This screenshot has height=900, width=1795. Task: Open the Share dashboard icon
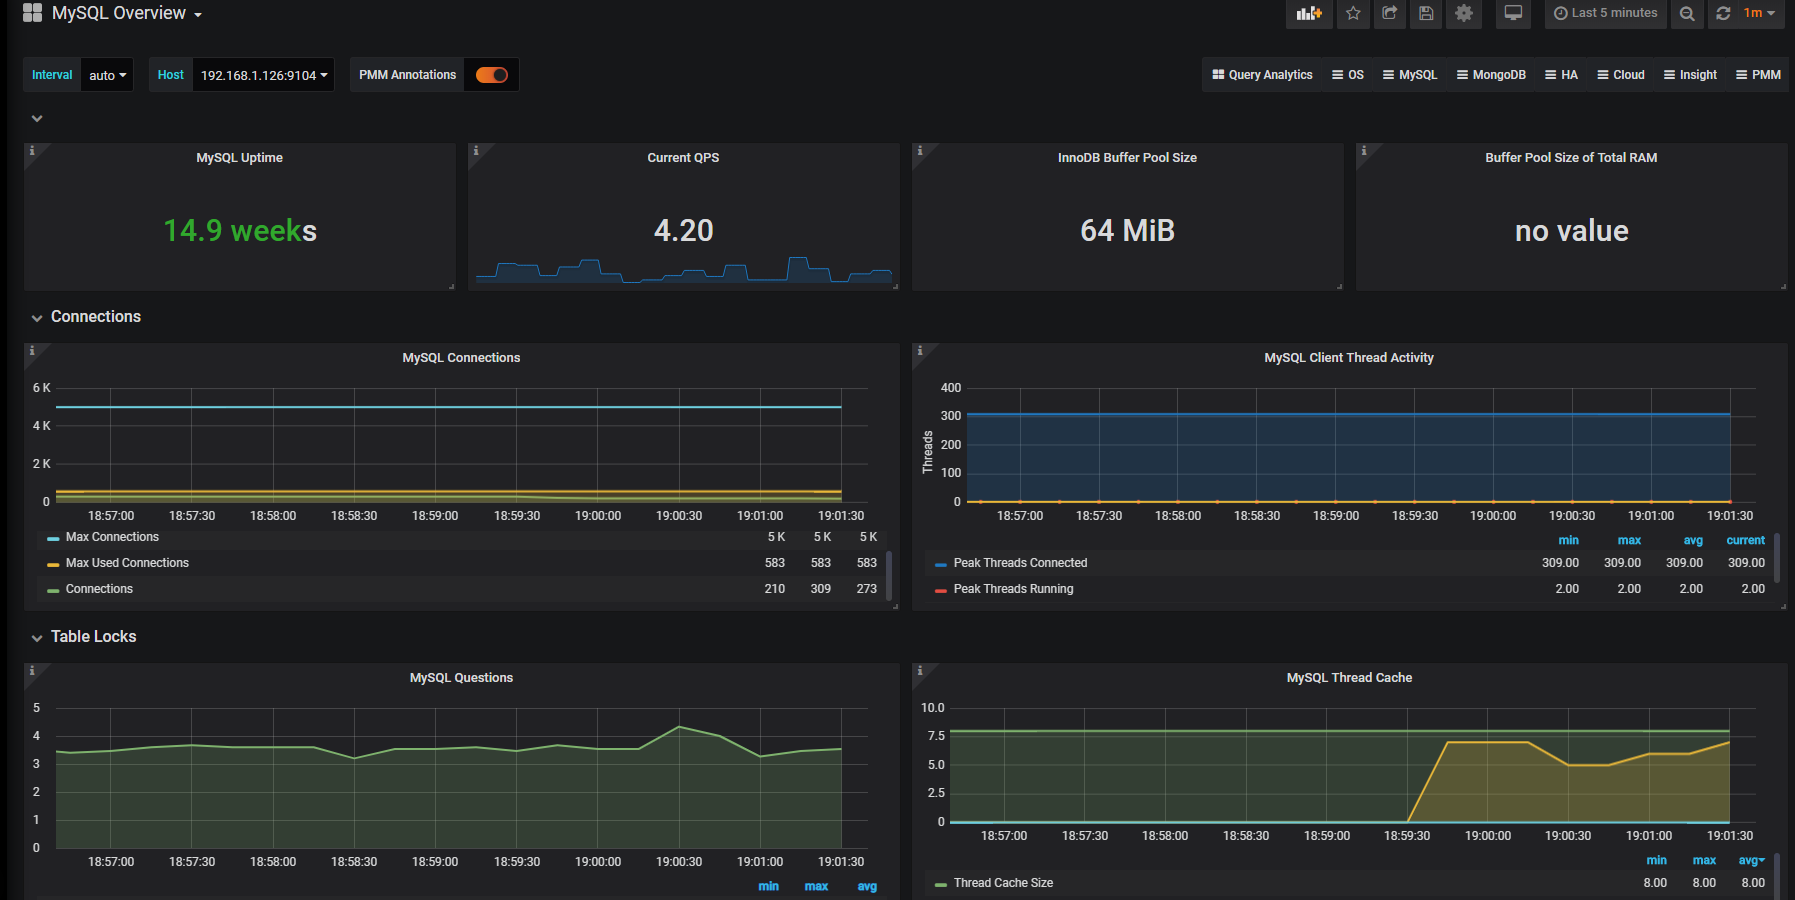coord(1389,13)
